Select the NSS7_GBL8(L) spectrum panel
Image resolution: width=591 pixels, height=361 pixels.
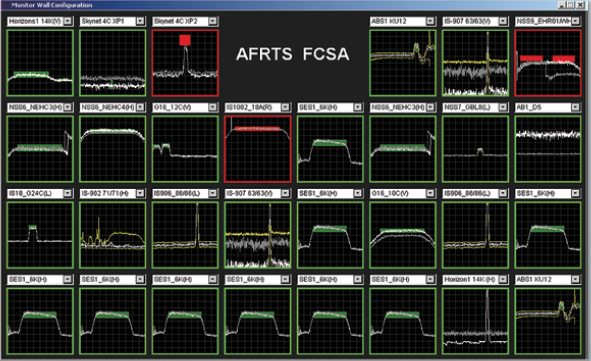pyautogui.click(x=475, y=149)
